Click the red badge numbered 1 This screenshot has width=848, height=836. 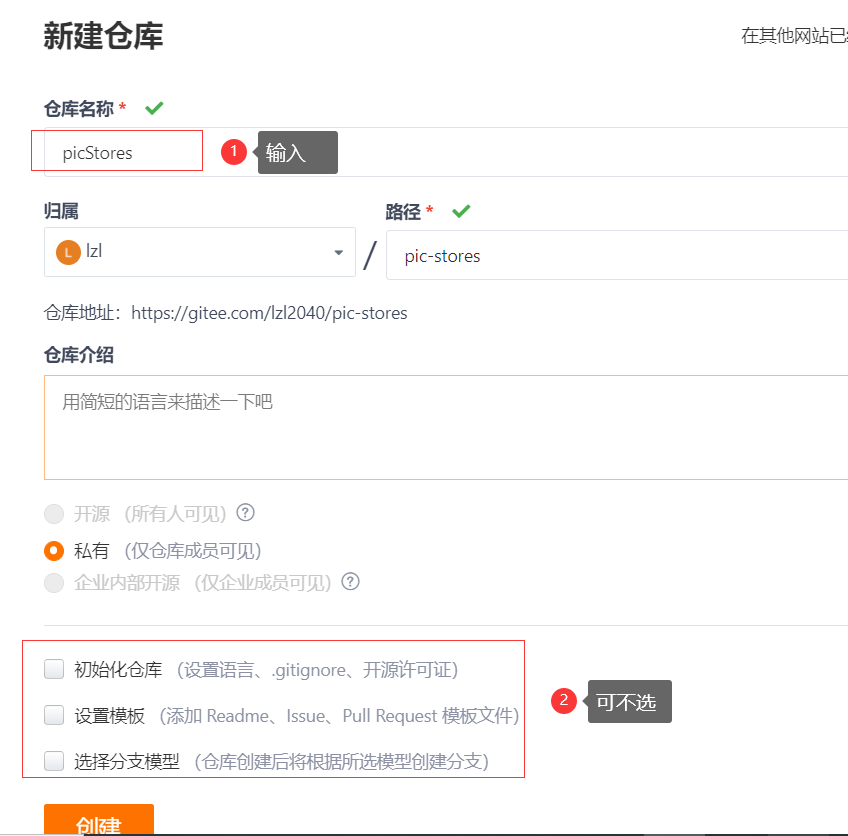[232, 152]
